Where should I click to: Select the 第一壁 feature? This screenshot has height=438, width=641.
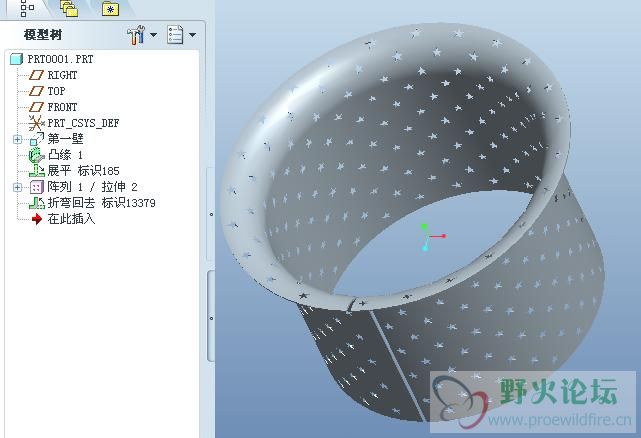pos(65,139)
